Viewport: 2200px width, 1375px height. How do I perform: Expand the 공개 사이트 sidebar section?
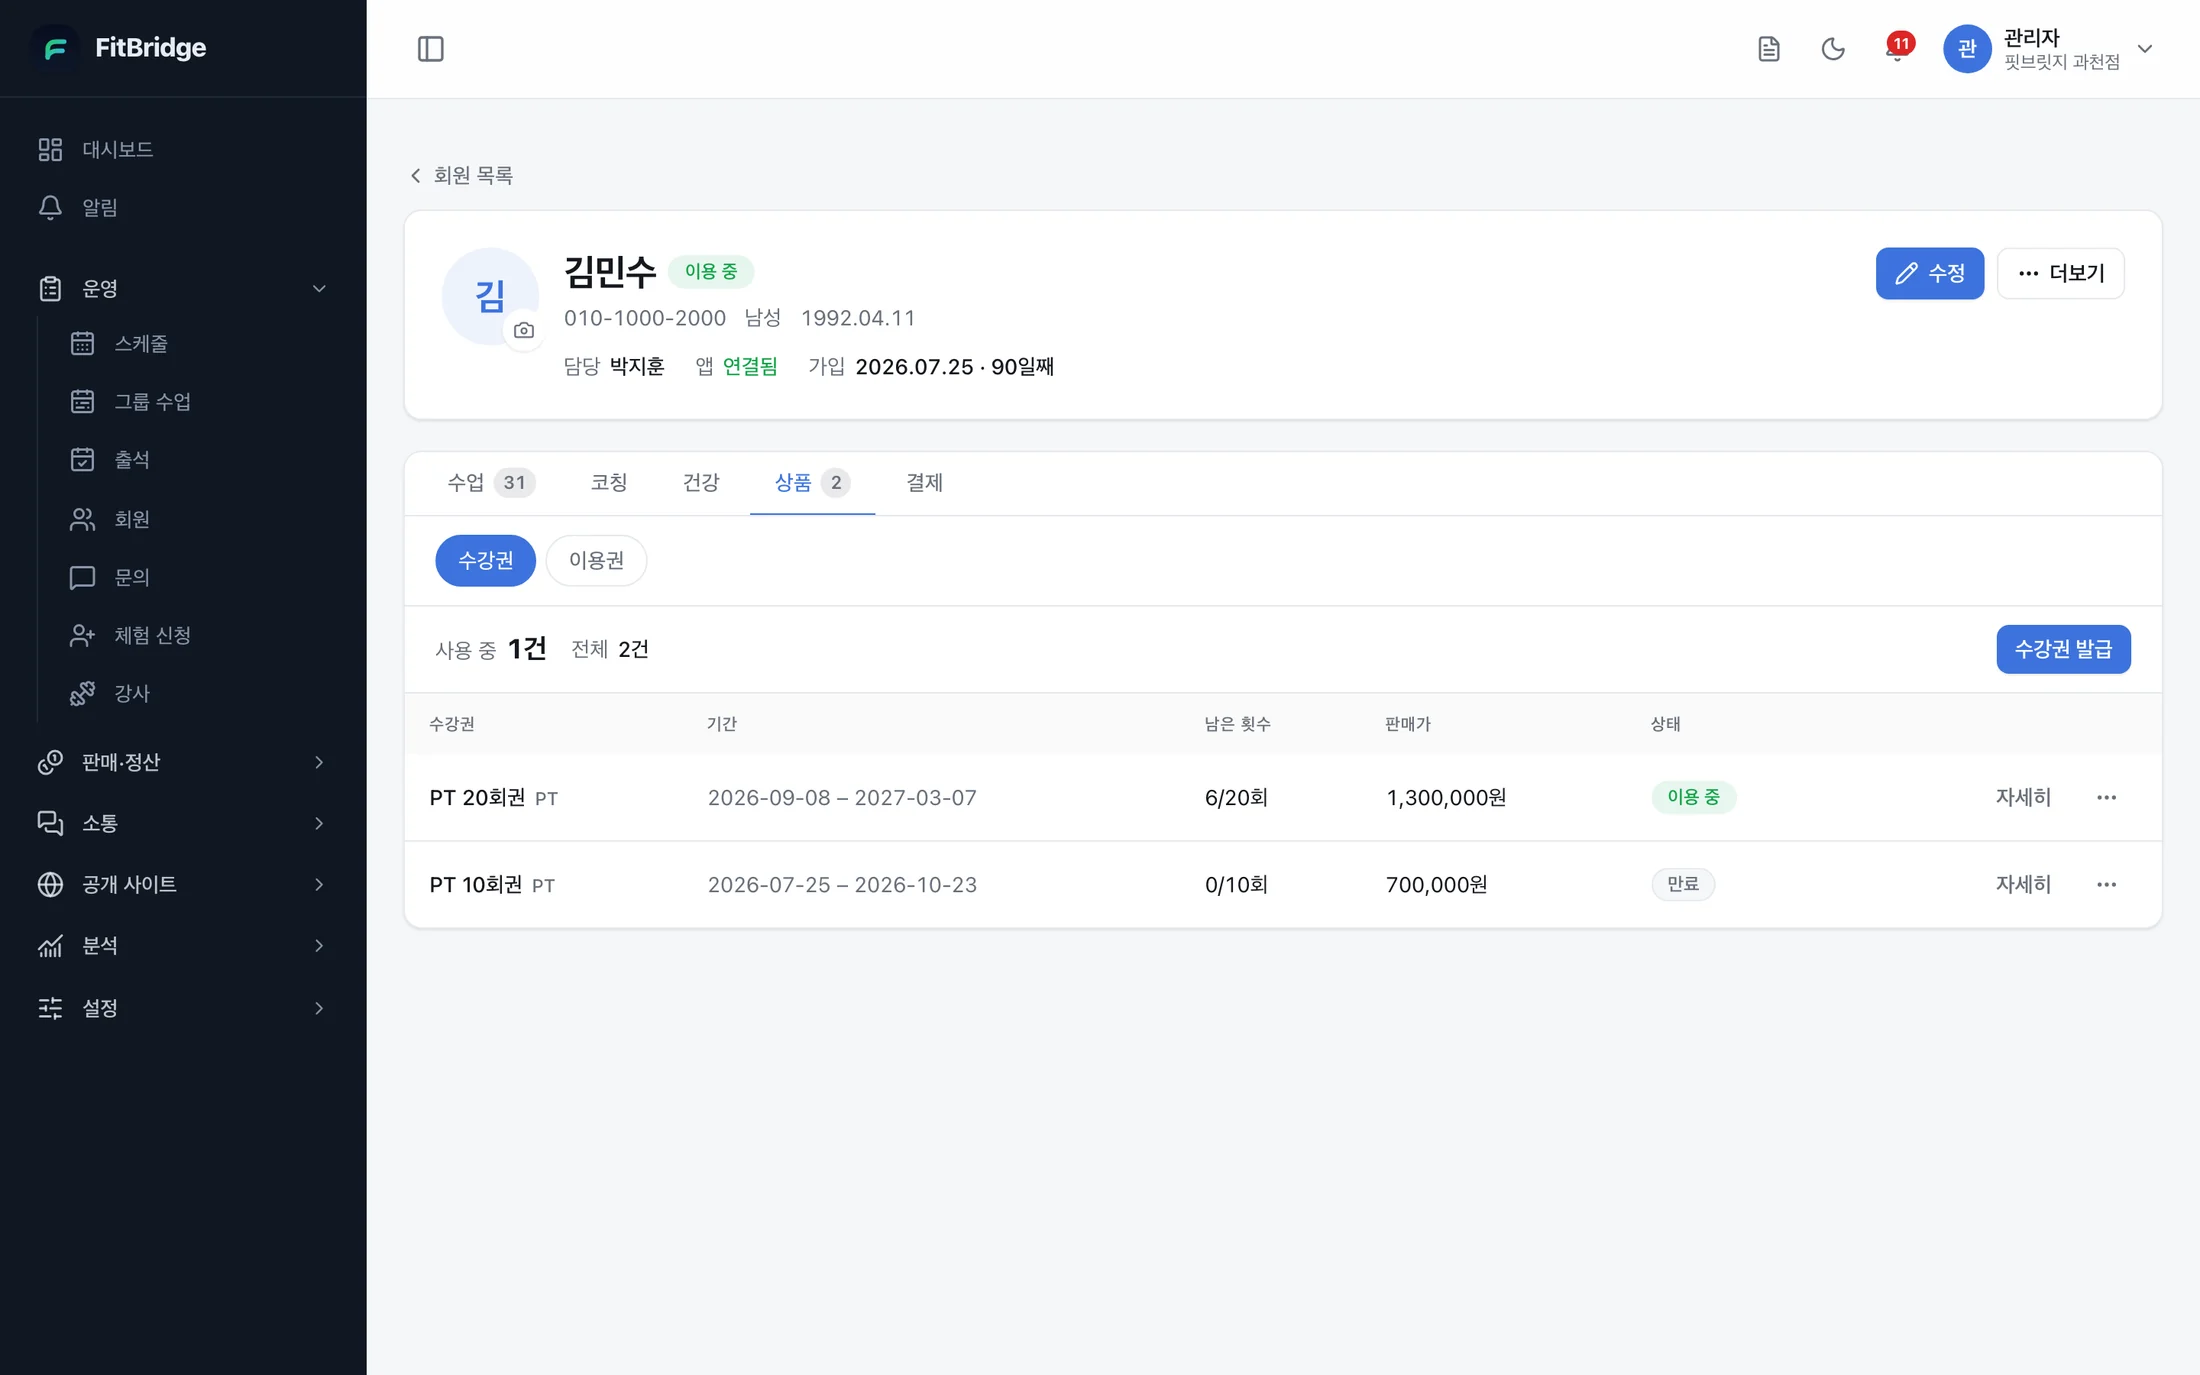pyautogui.click(x=183, y=884)
